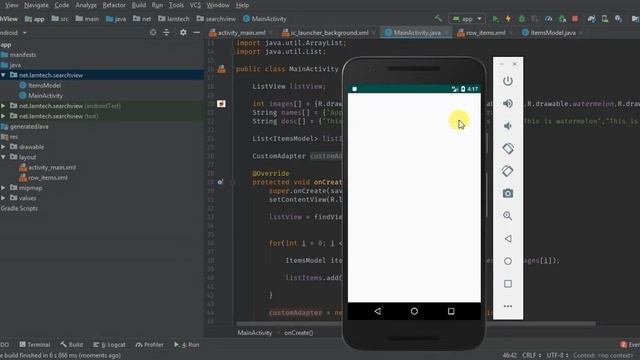Switch to ic_launcher_background.xml tab
This screenshot has width=640, height=360.
[329, 33]
